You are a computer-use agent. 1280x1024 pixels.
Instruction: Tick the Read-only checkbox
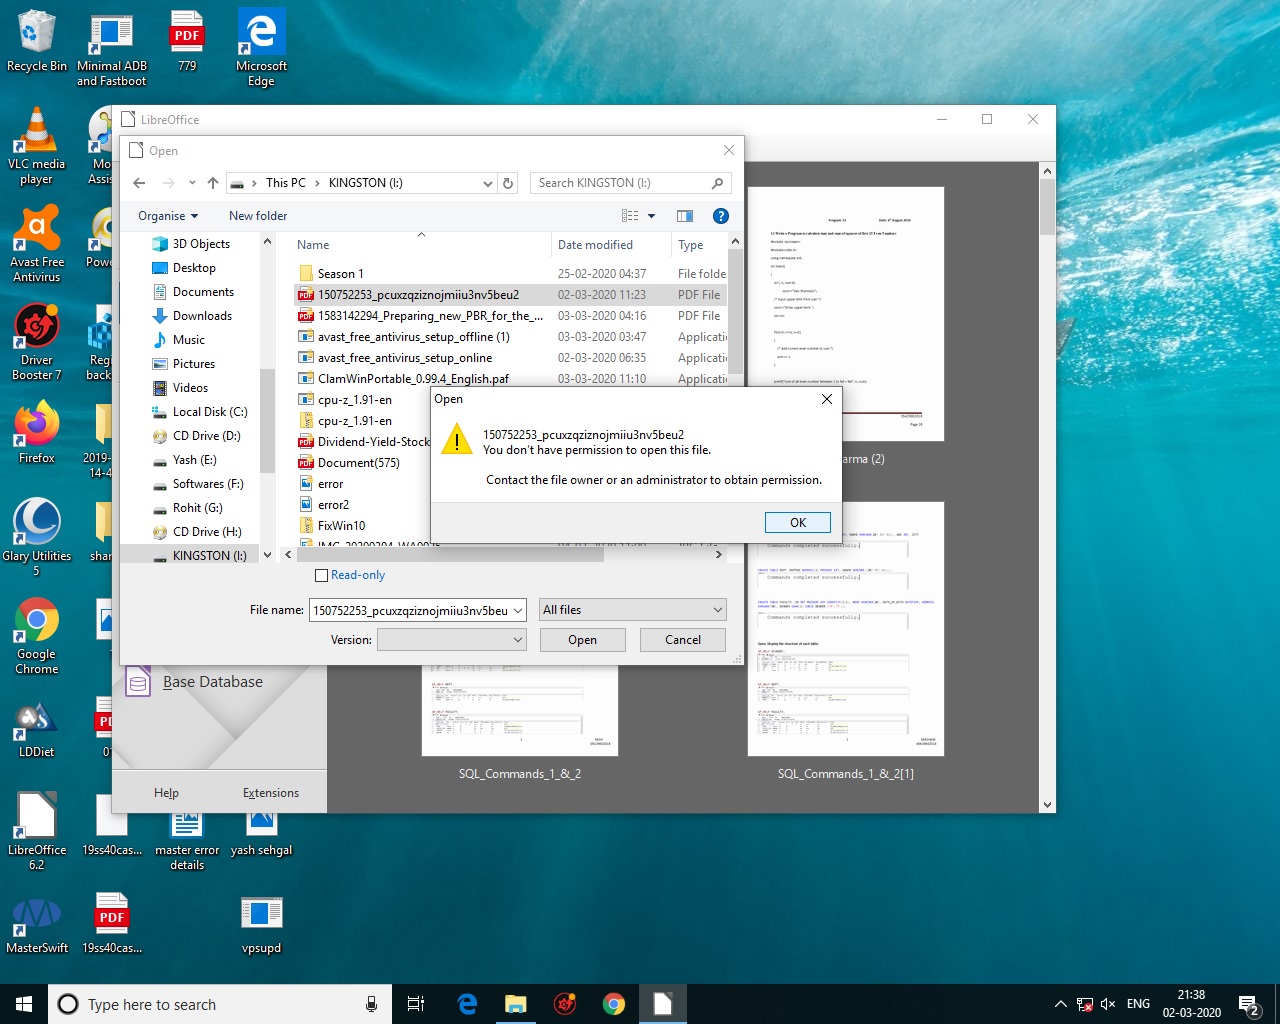(321, 576)
